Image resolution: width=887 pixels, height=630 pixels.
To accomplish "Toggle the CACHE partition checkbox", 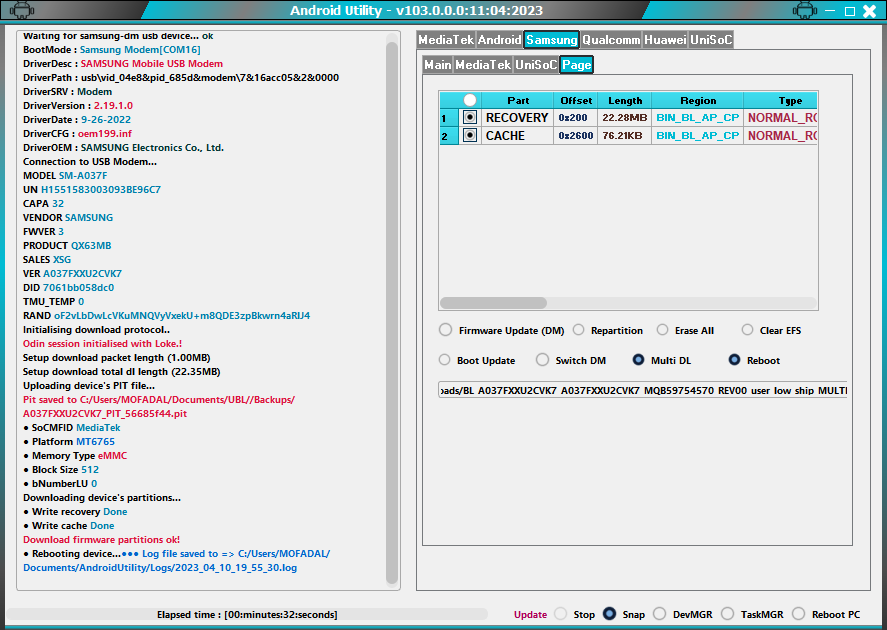I will [x=470, y=135].
